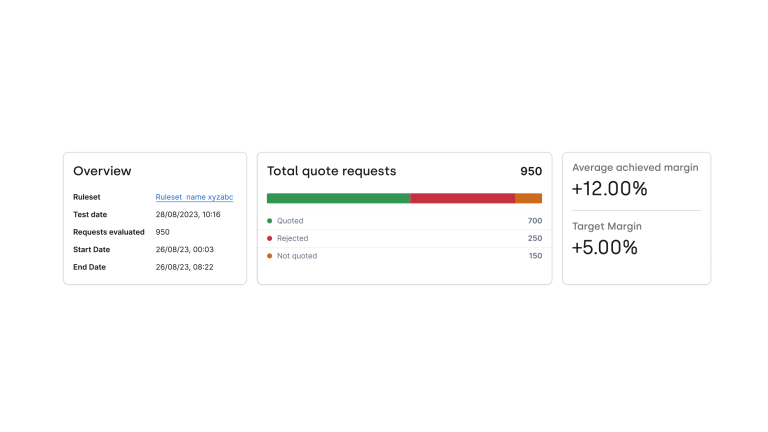Click the +12.00% margin value
This screenshot has height=432, width=768.
coord(609,189)
